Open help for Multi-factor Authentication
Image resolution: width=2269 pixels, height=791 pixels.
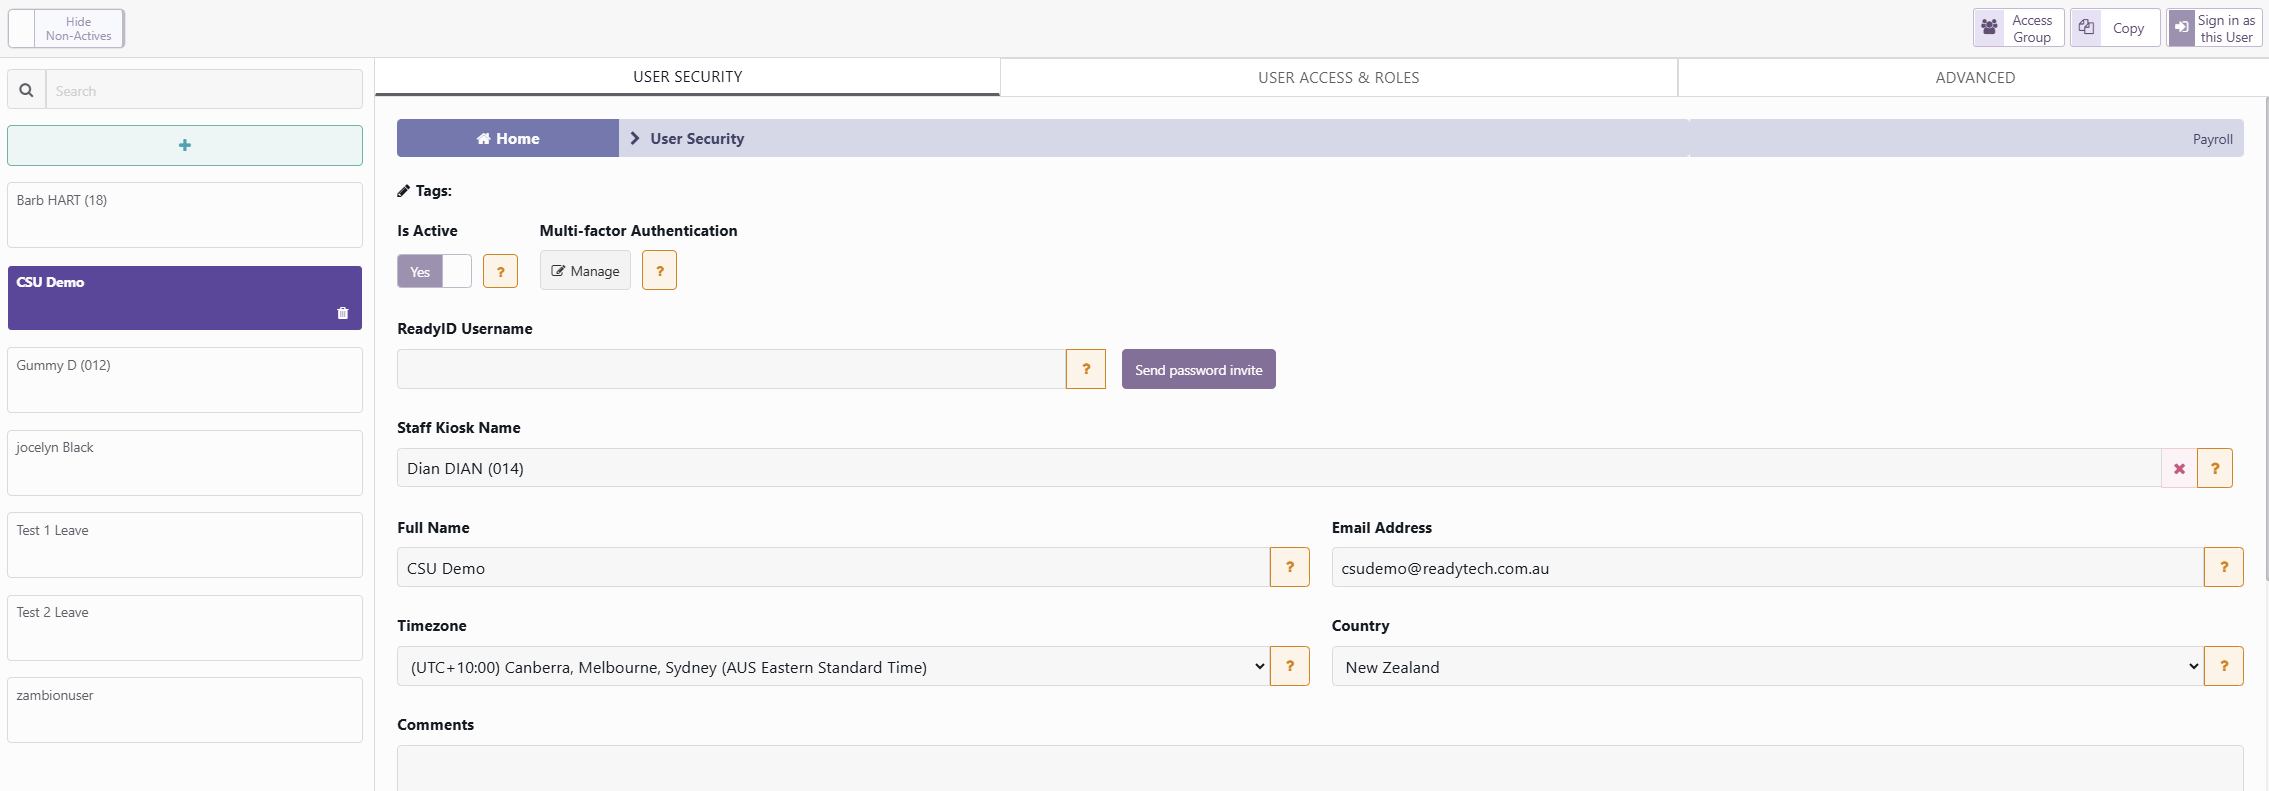(x=659, y=270)
